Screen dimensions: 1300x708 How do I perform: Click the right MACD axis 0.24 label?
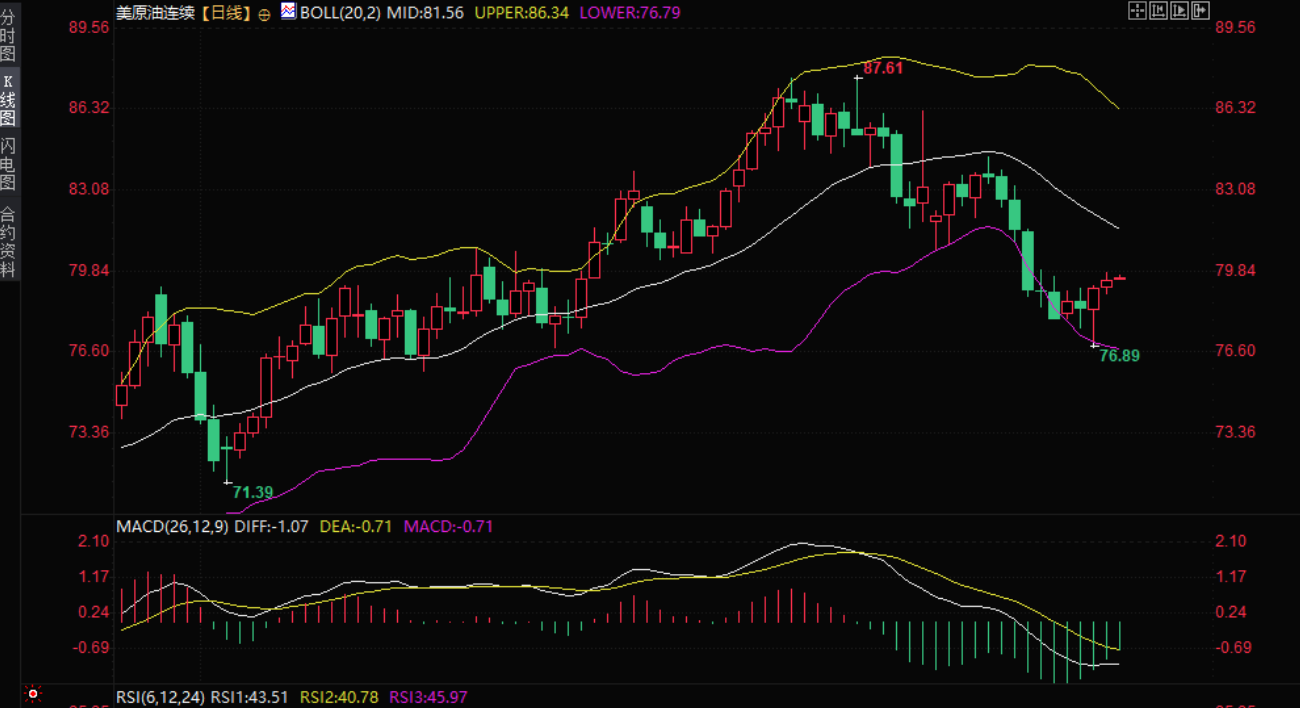point(1231,612)
